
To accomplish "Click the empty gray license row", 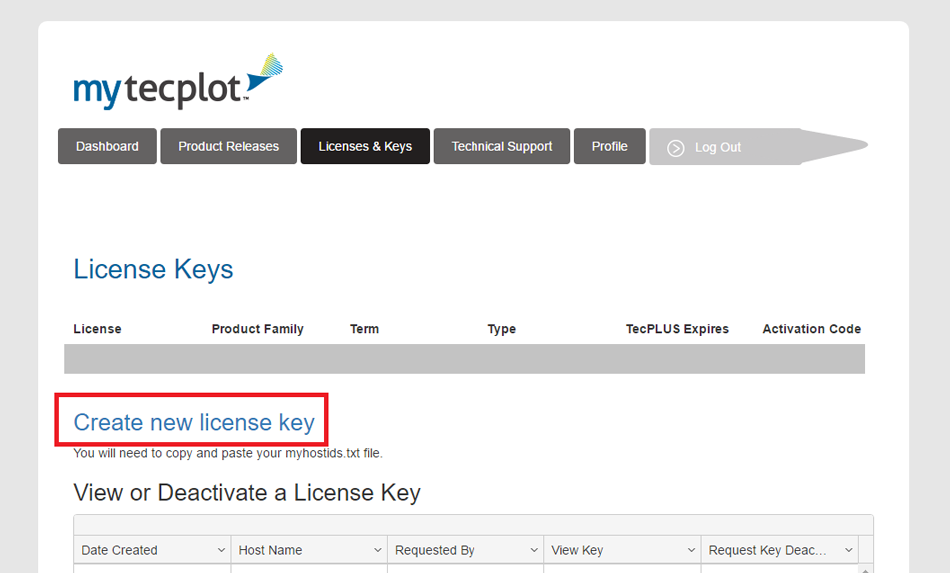I will point(464,359).
